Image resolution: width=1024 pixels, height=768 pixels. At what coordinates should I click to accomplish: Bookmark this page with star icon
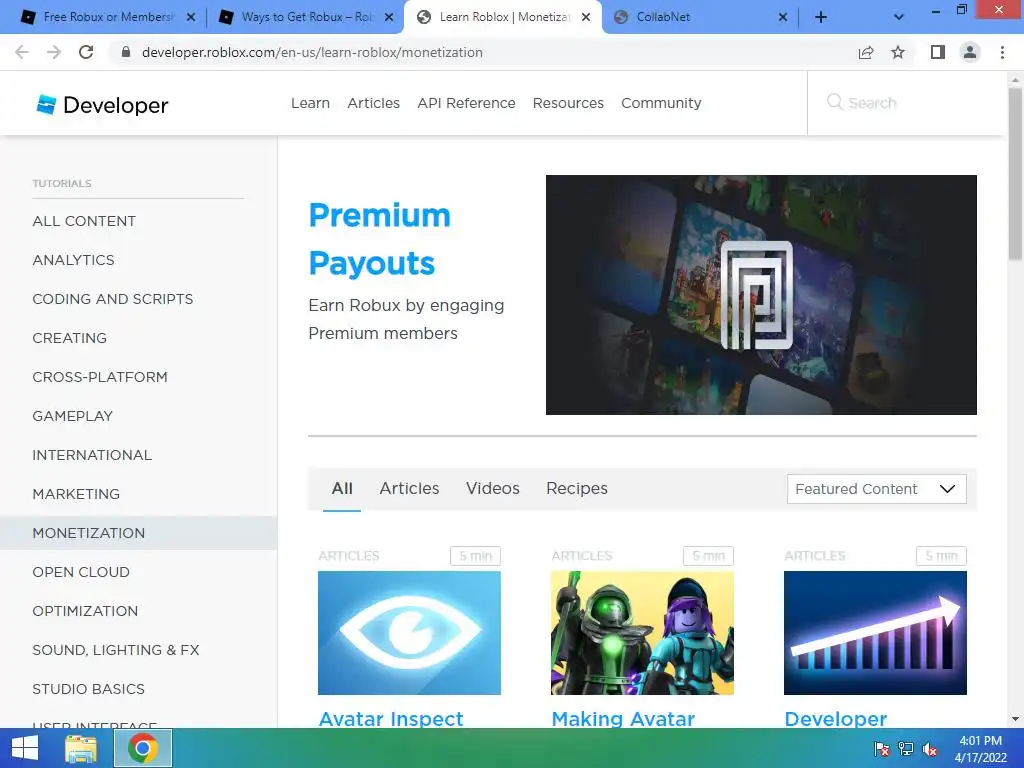coord(898,52)
